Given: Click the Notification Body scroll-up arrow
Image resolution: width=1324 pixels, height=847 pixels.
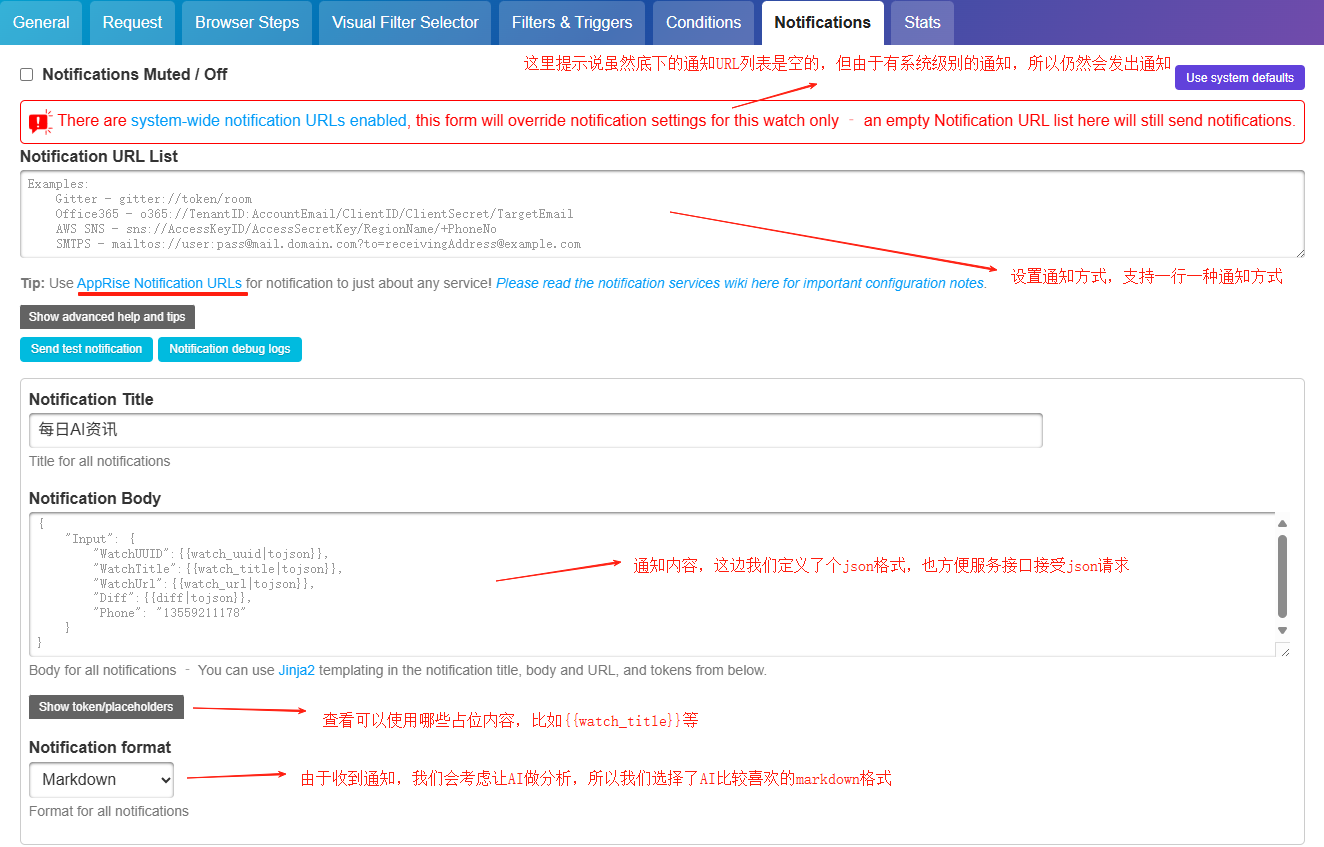Looking at the screenshot, I should click(x=1282, y=524).
